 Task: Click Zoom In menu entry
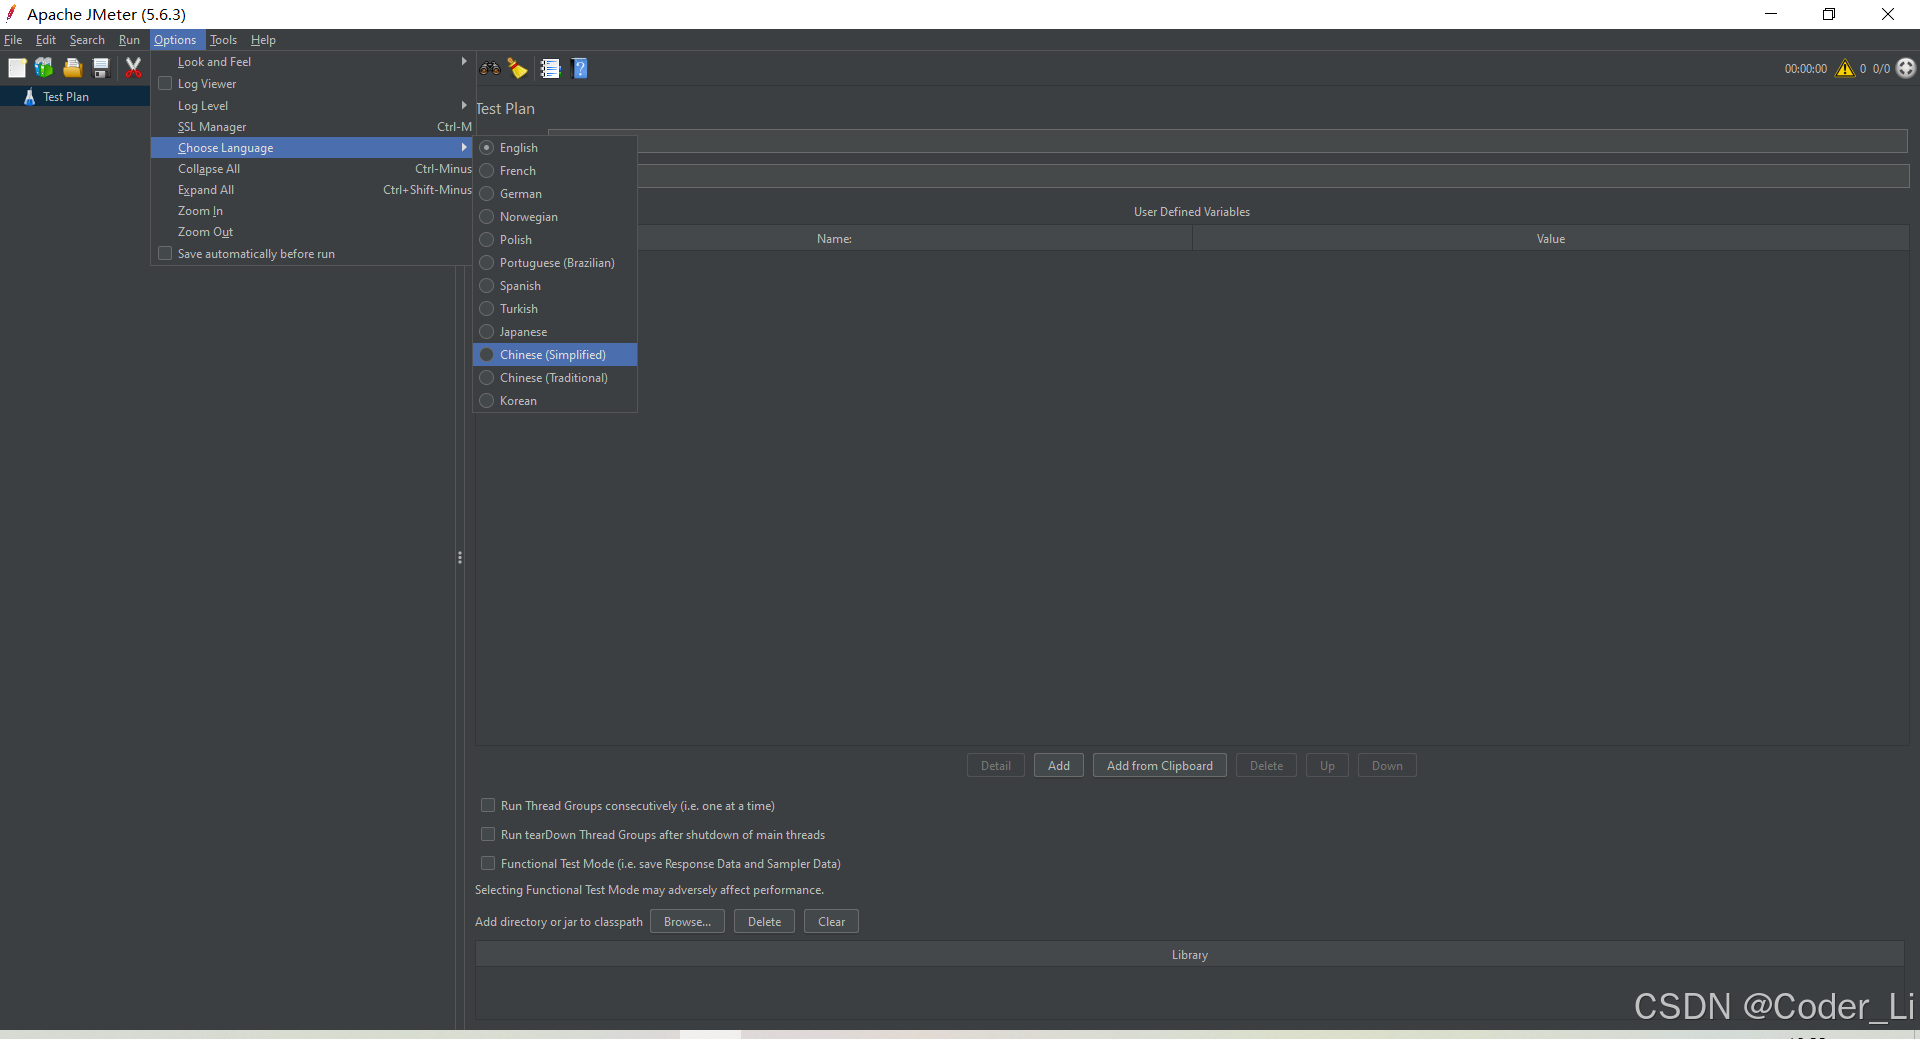311,211
